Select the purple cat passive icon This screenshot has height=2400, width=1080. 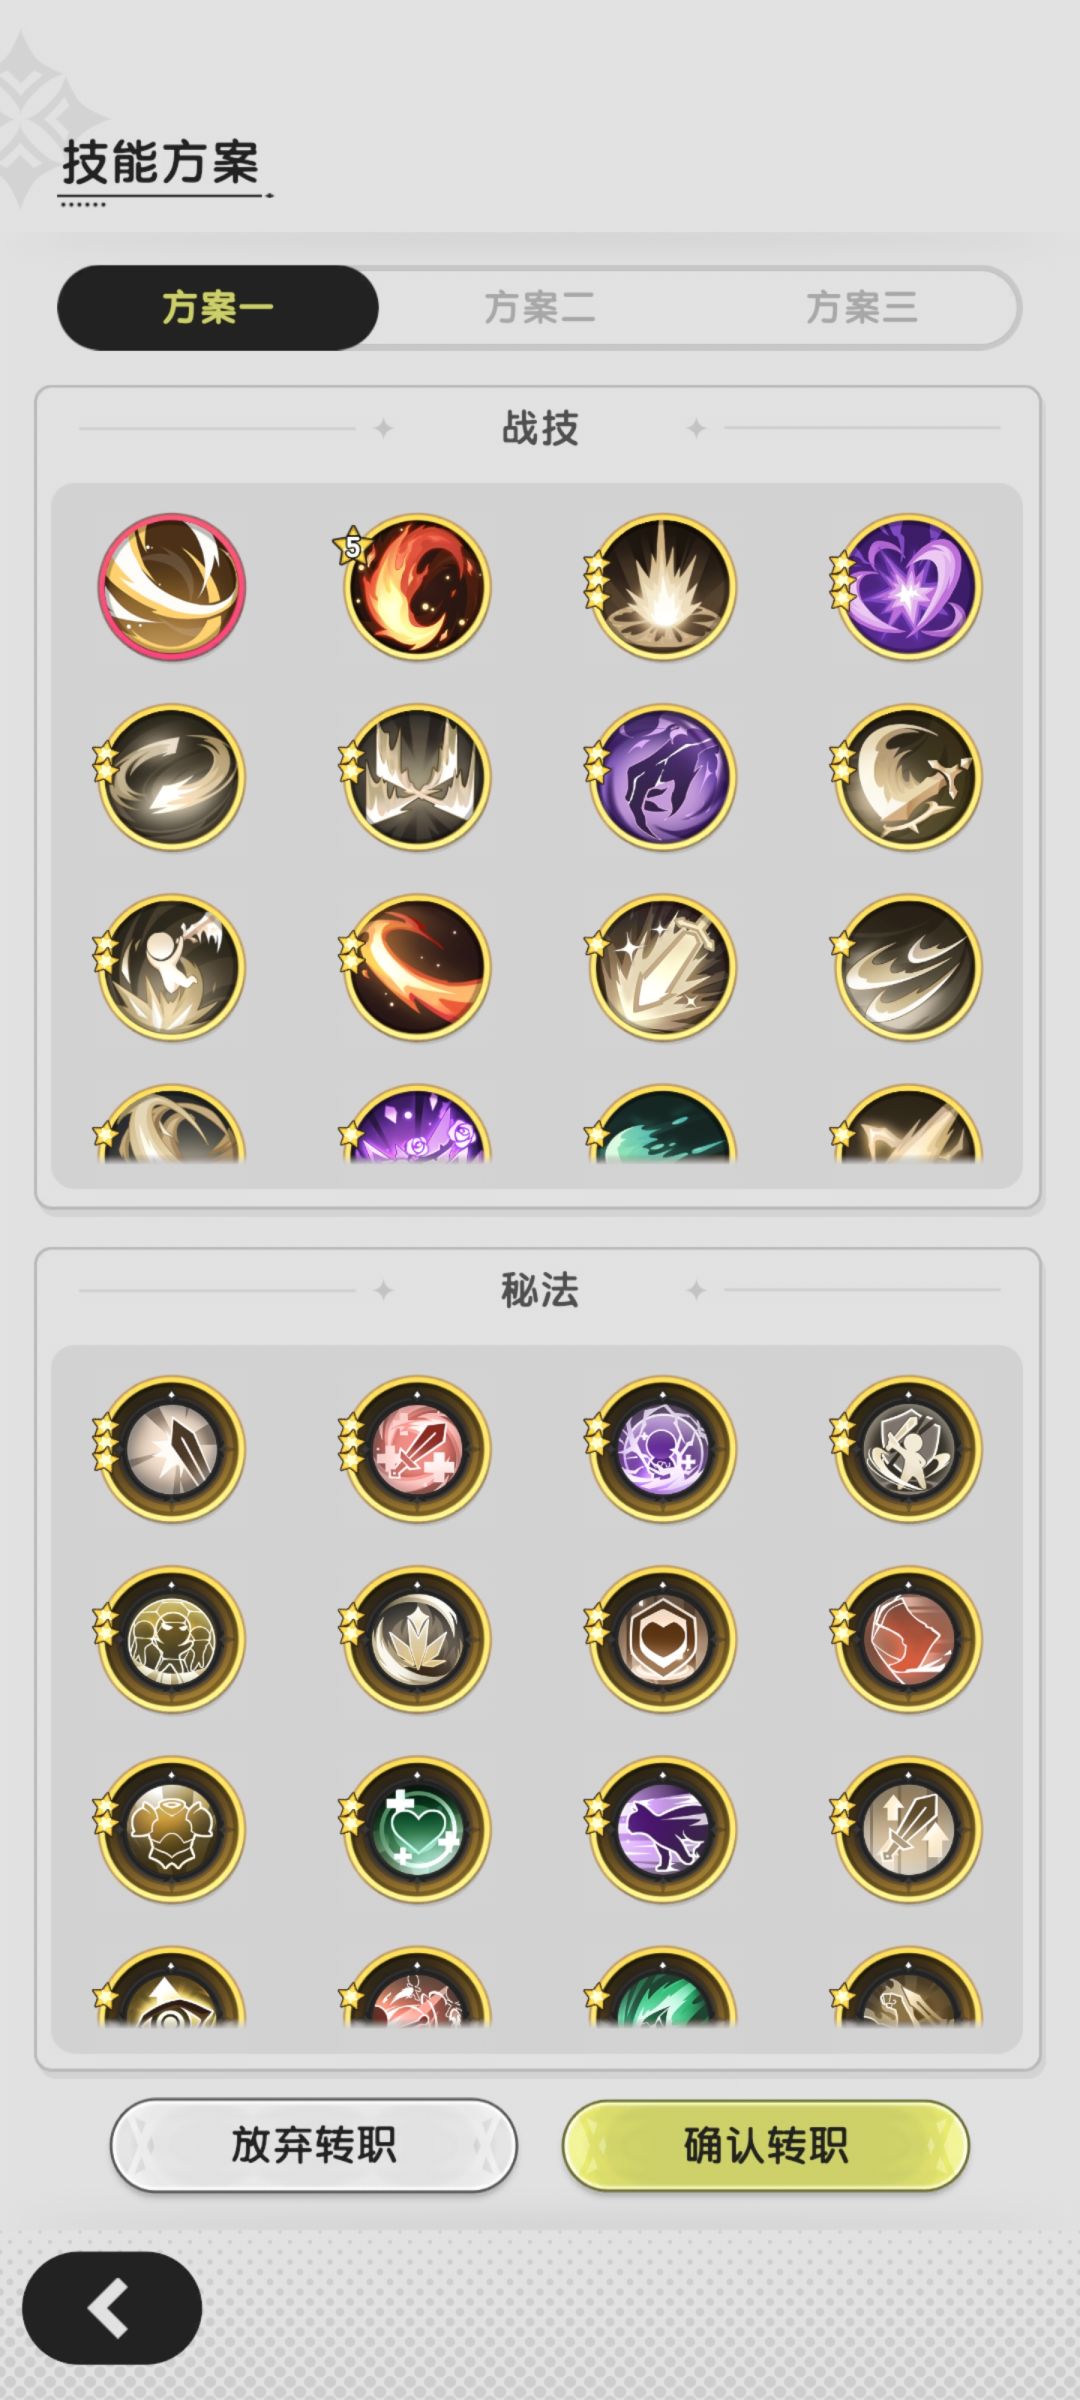[663, 1829]
